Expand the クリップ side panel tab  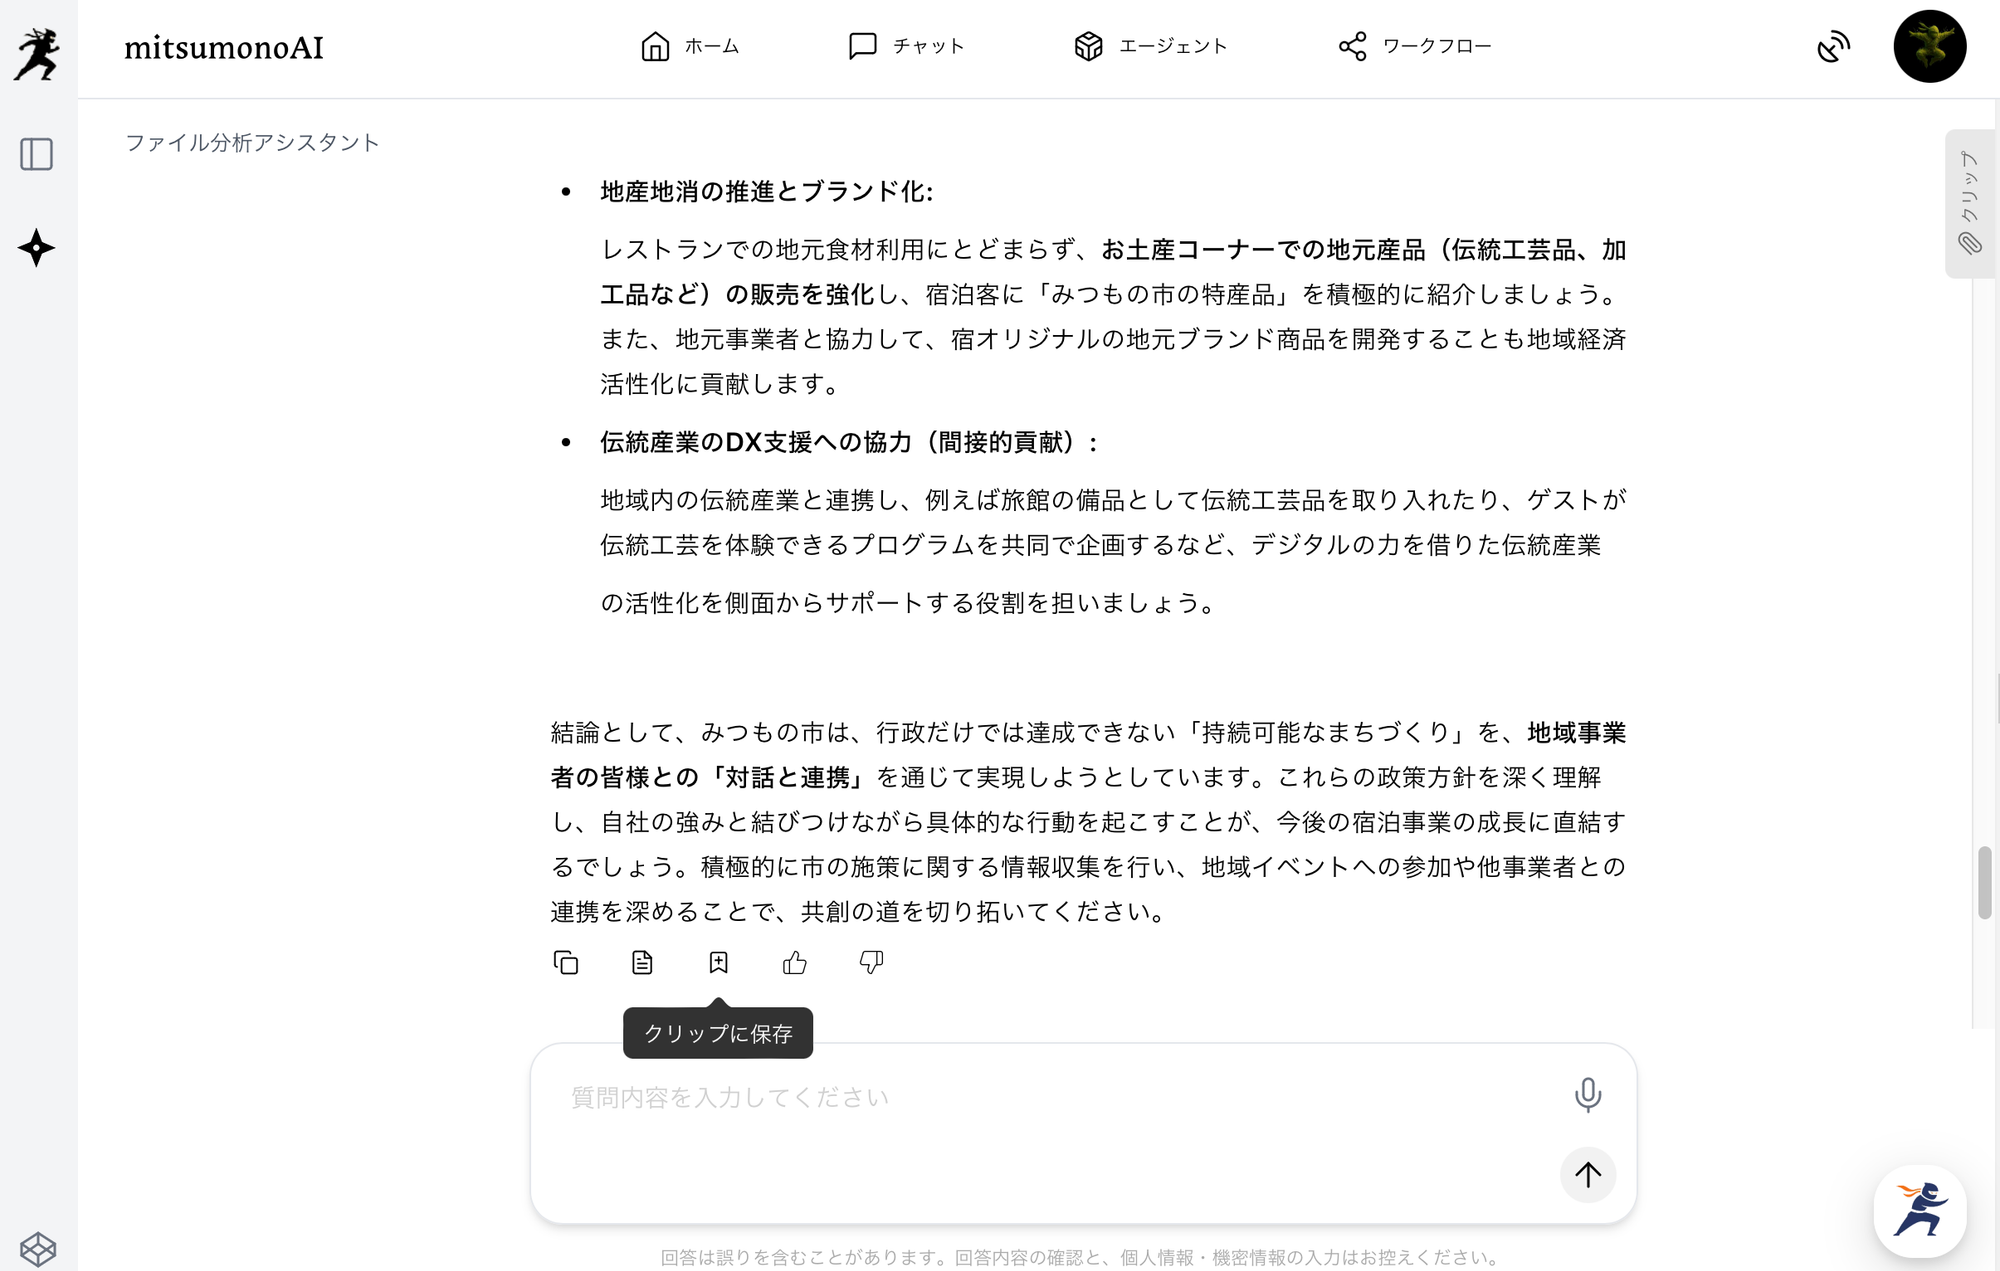[1969, 204]
